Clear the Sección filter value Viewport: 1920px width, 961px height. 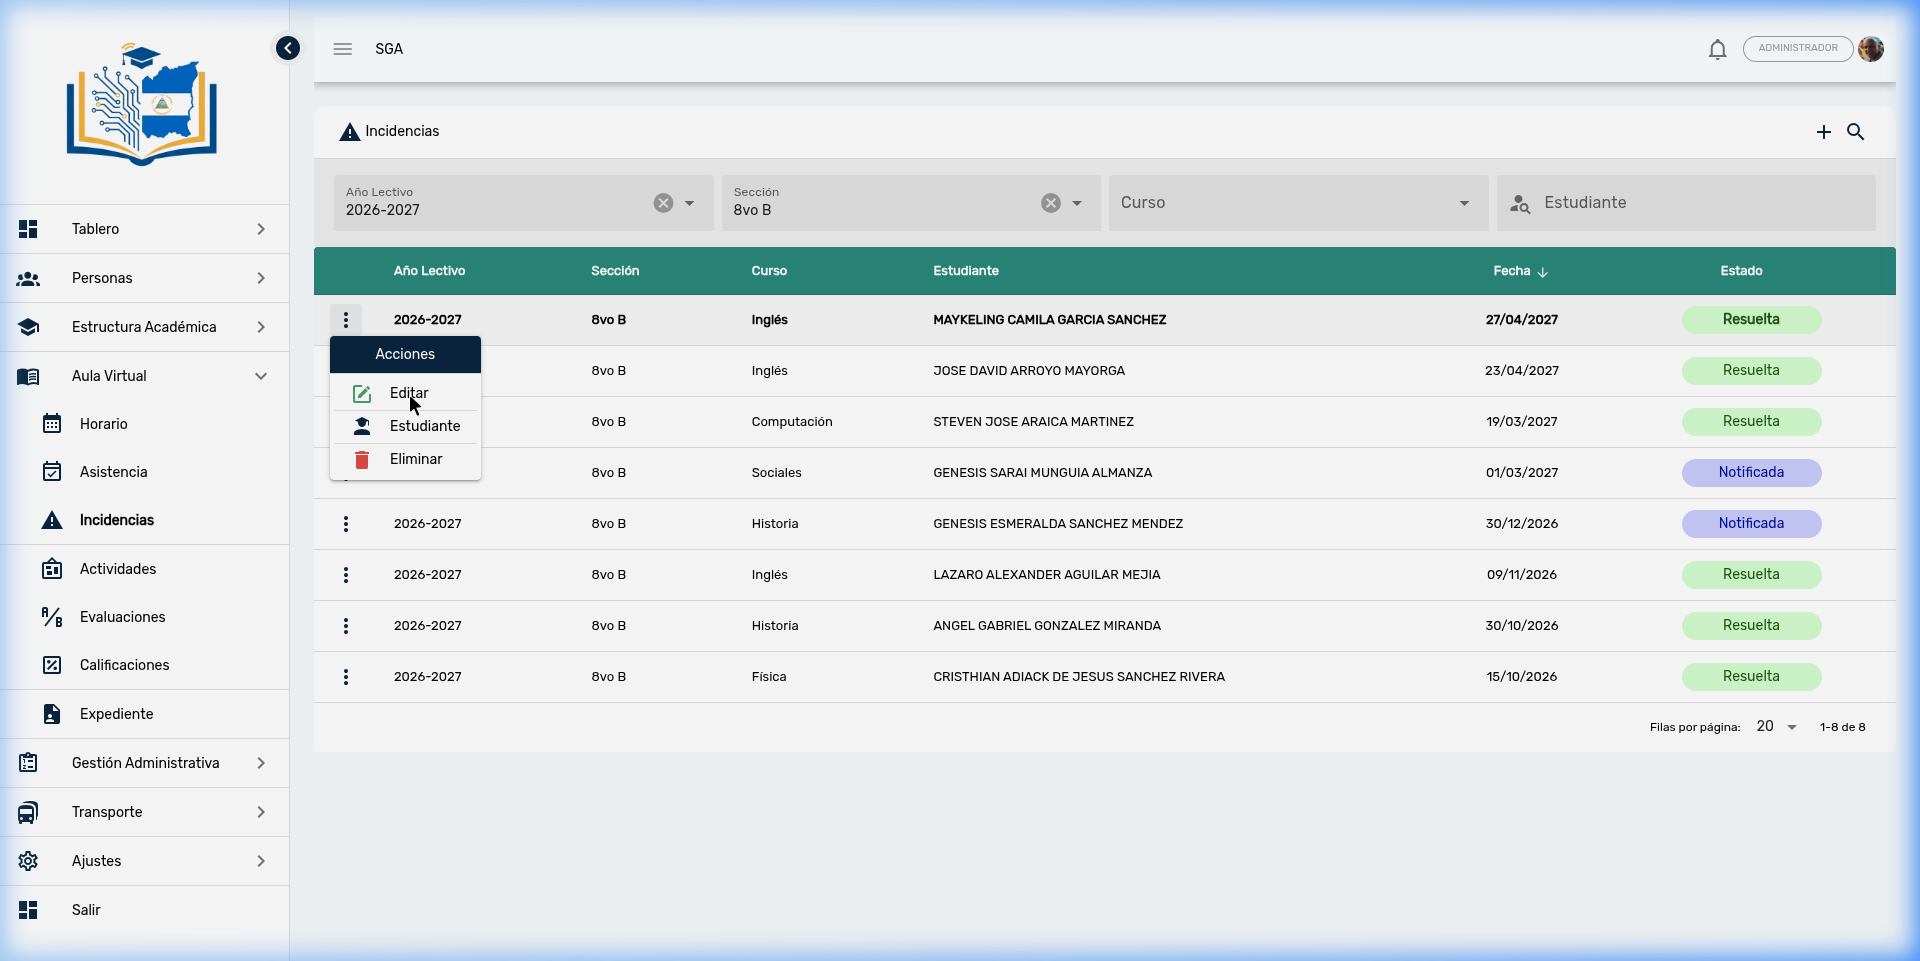[1050, 203]
